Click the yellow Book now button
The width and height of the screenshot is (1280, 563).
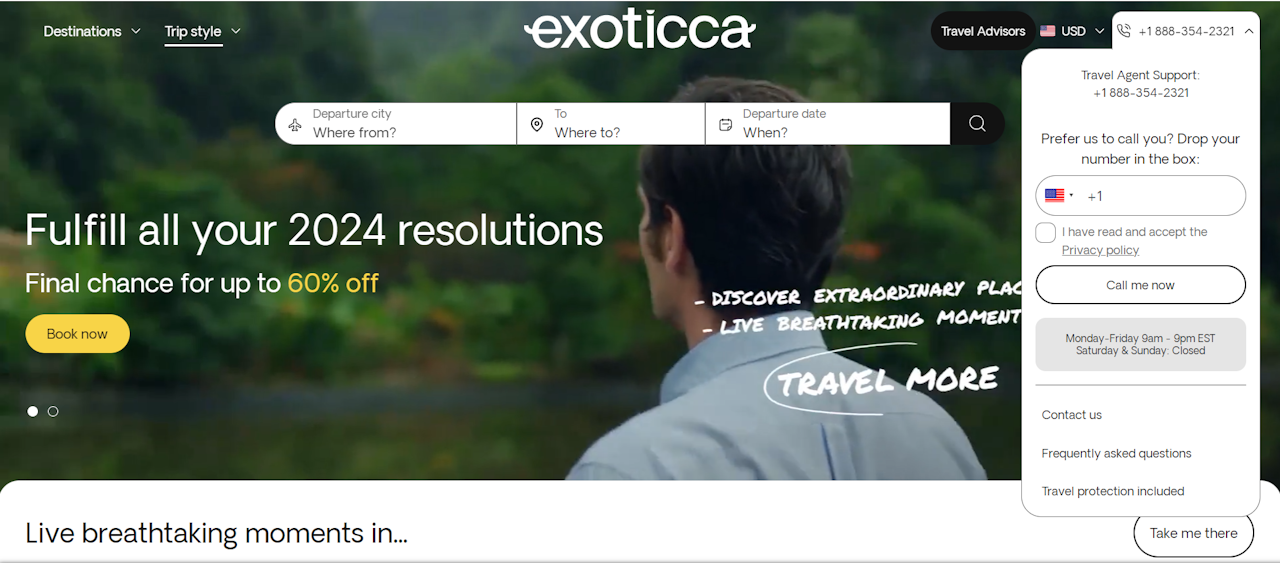click(77, 334)
